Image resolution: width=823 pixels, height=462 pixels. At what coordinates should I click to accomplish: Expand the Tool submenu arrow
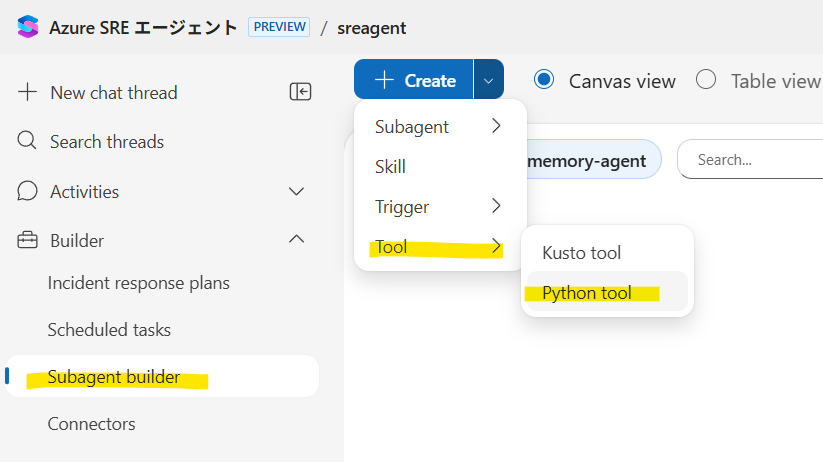coord(496,246)
